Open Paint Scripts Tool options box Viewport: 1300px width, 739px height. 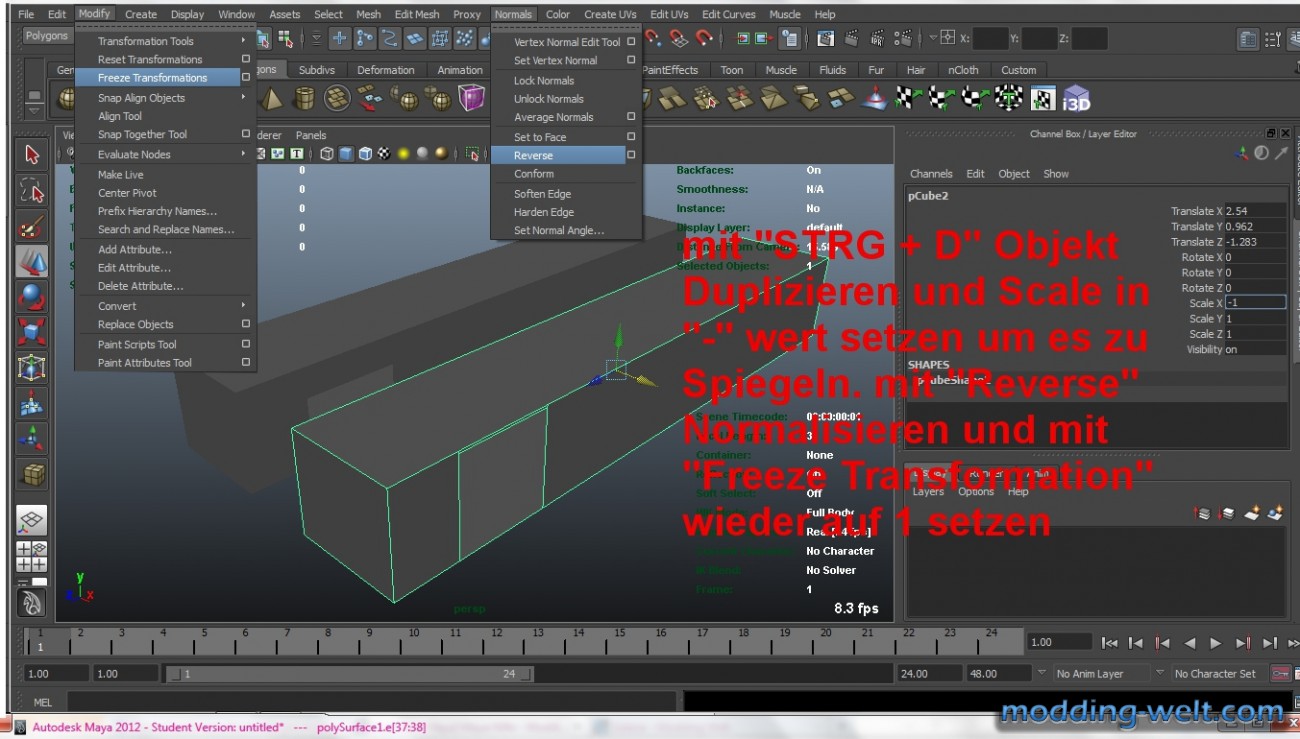point(246,344)
